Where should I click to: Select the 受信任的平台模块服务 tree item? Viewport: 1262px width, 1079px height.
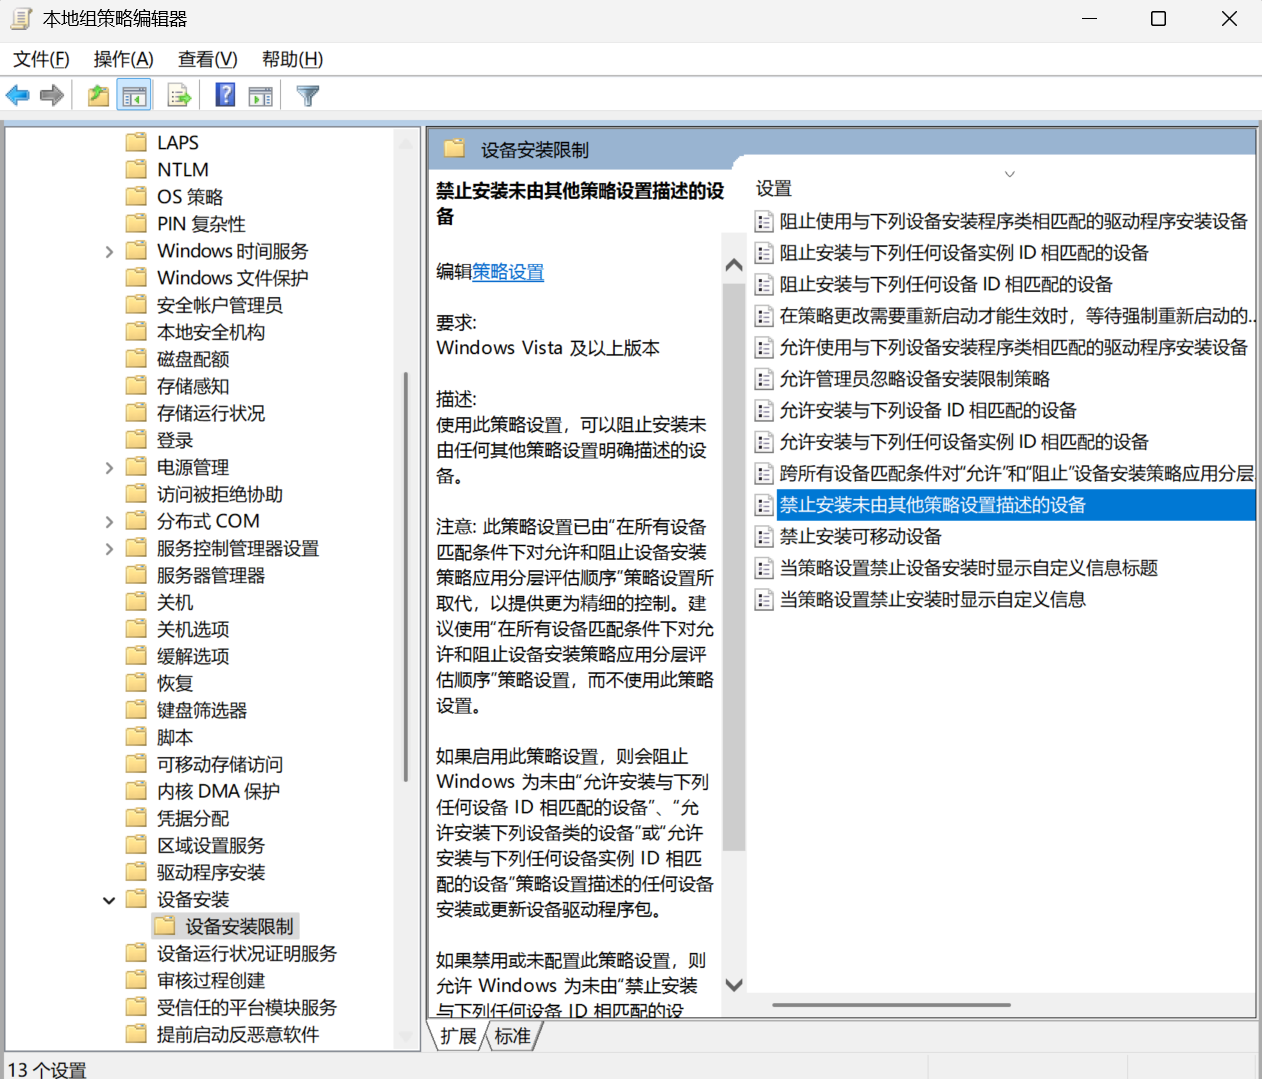[x=247, y=1007]
